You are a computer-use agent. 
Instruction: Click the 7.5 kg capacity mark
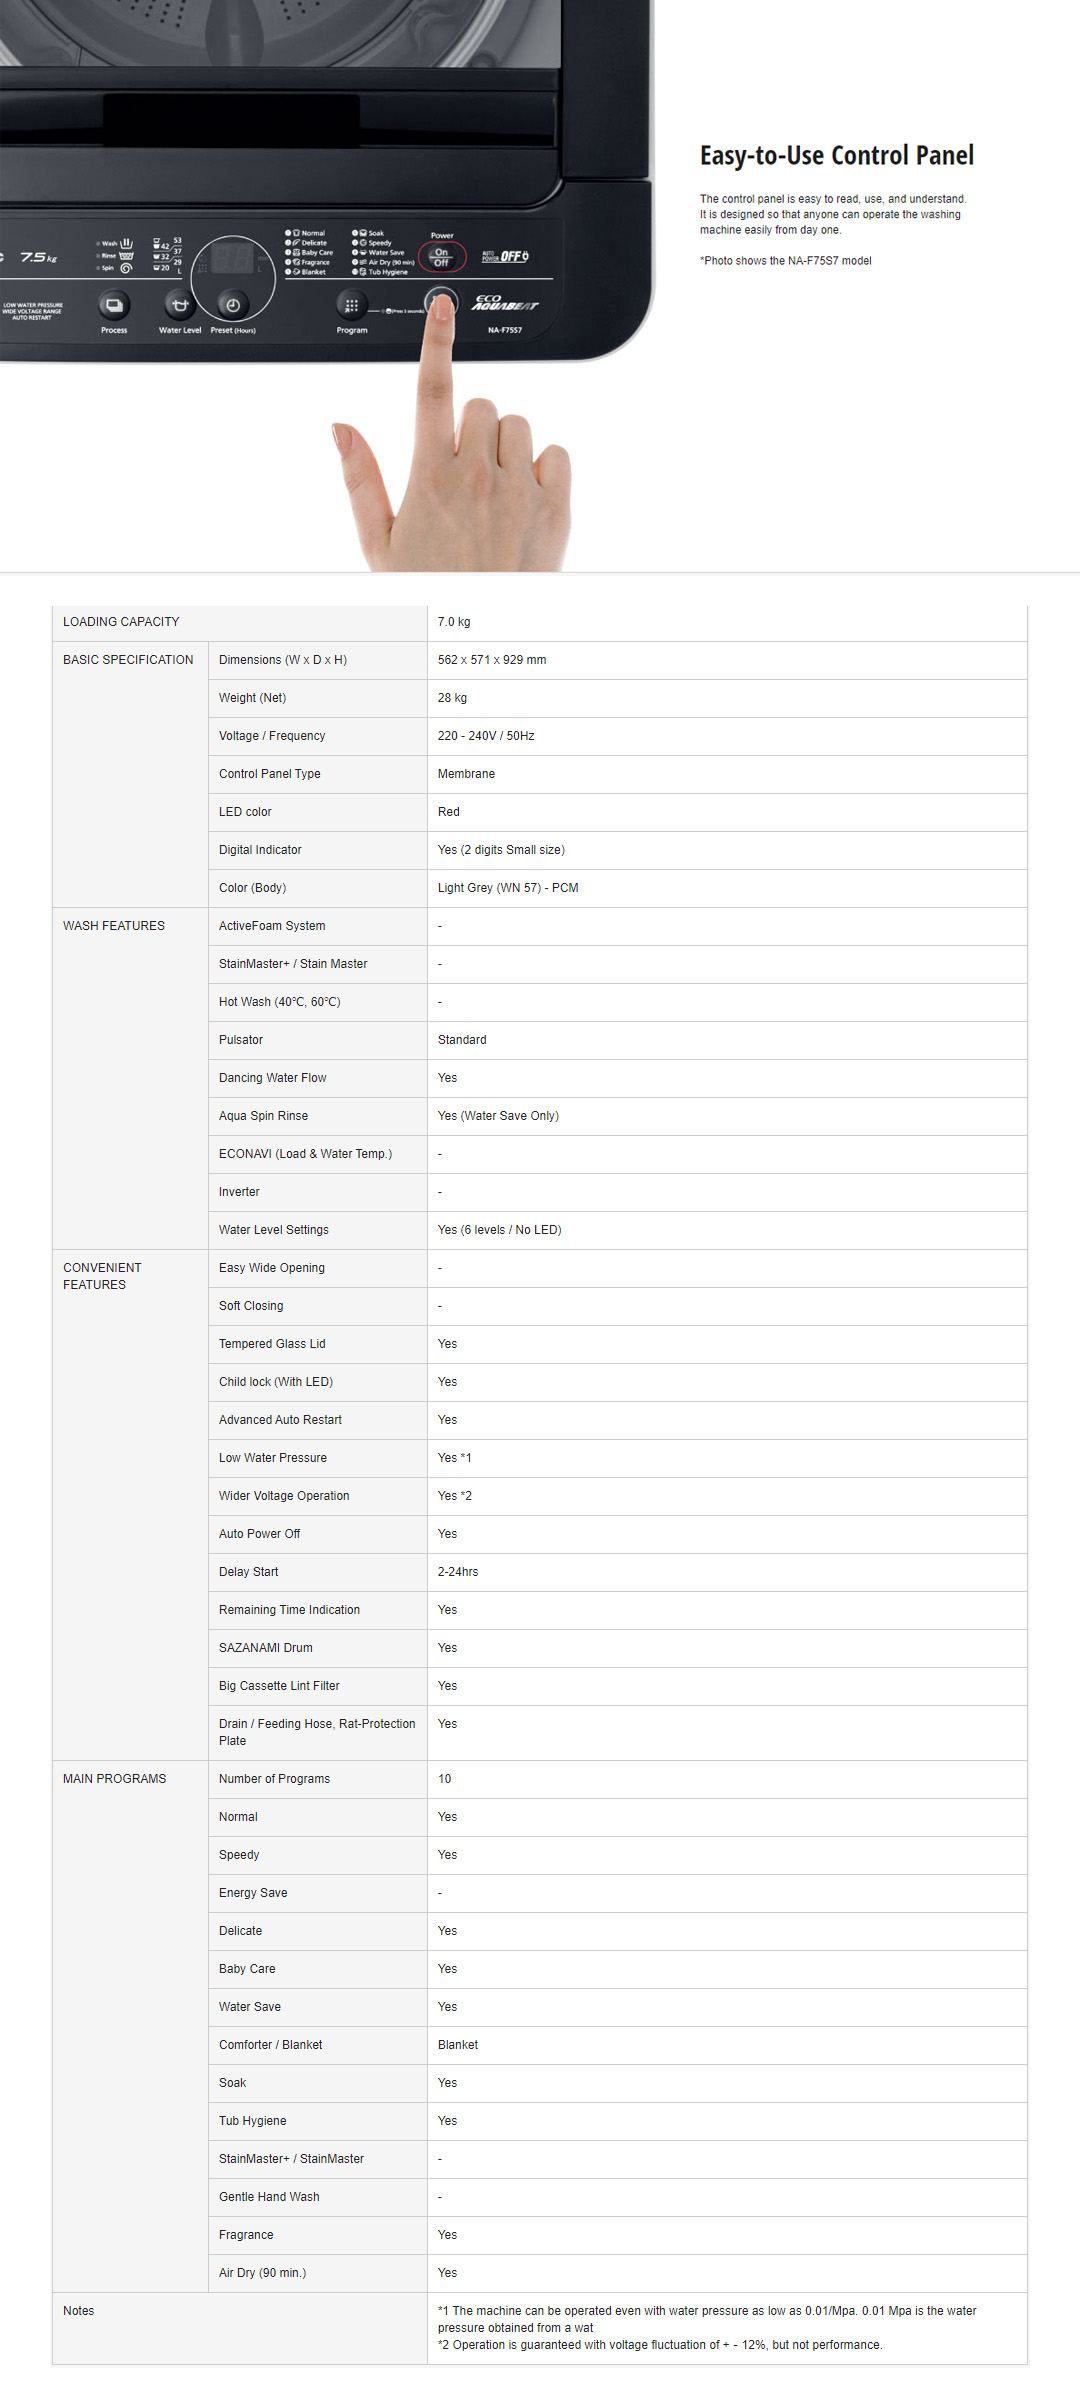(38, 258)
